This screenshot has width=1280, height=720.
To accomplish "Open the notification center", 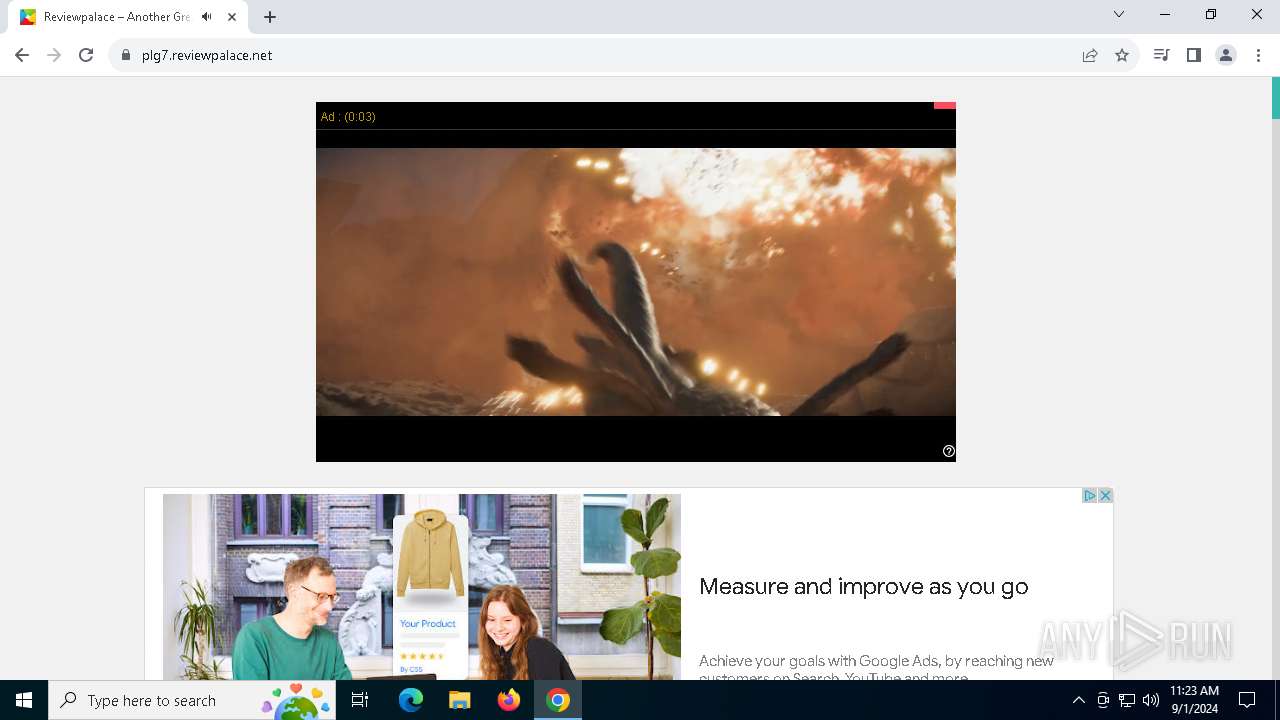I will pos(1247,700).
